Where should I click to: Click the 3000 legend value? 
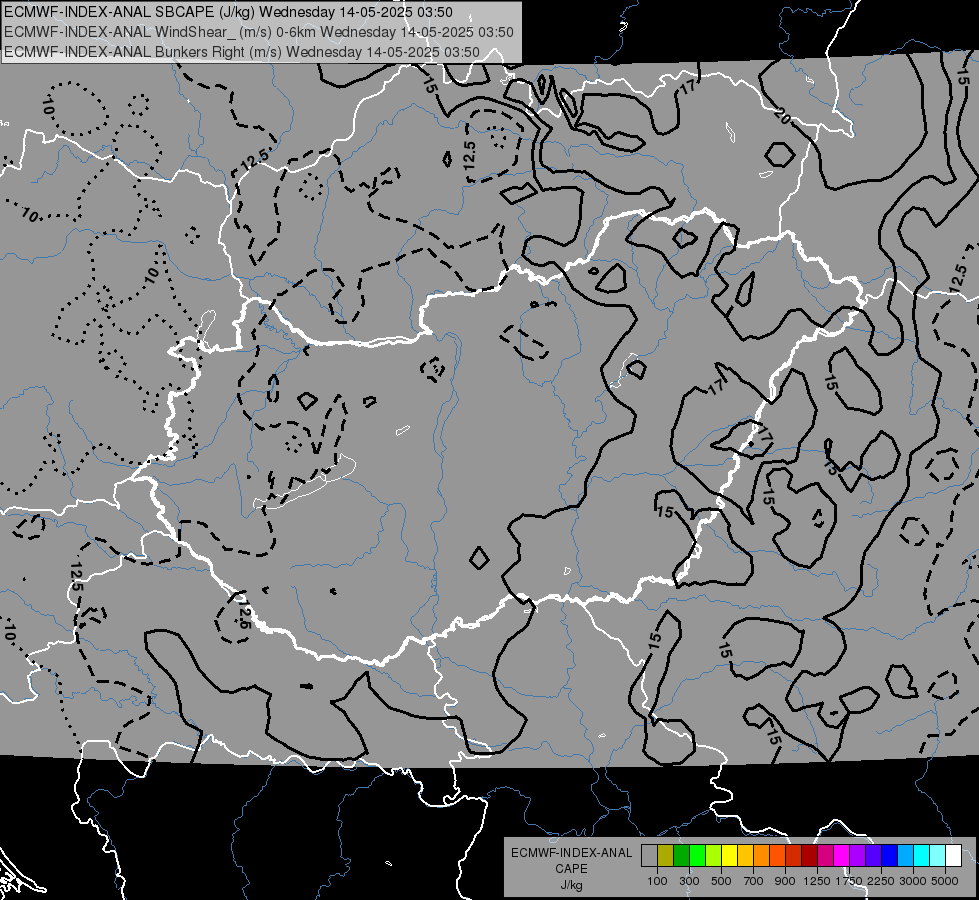(x=913, y=881)
